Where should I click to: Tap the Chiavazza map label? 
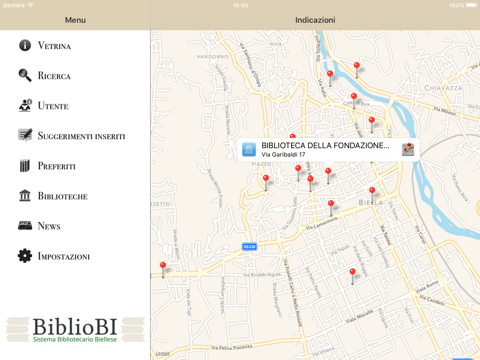pyautogui.click(x=443, y=88)
